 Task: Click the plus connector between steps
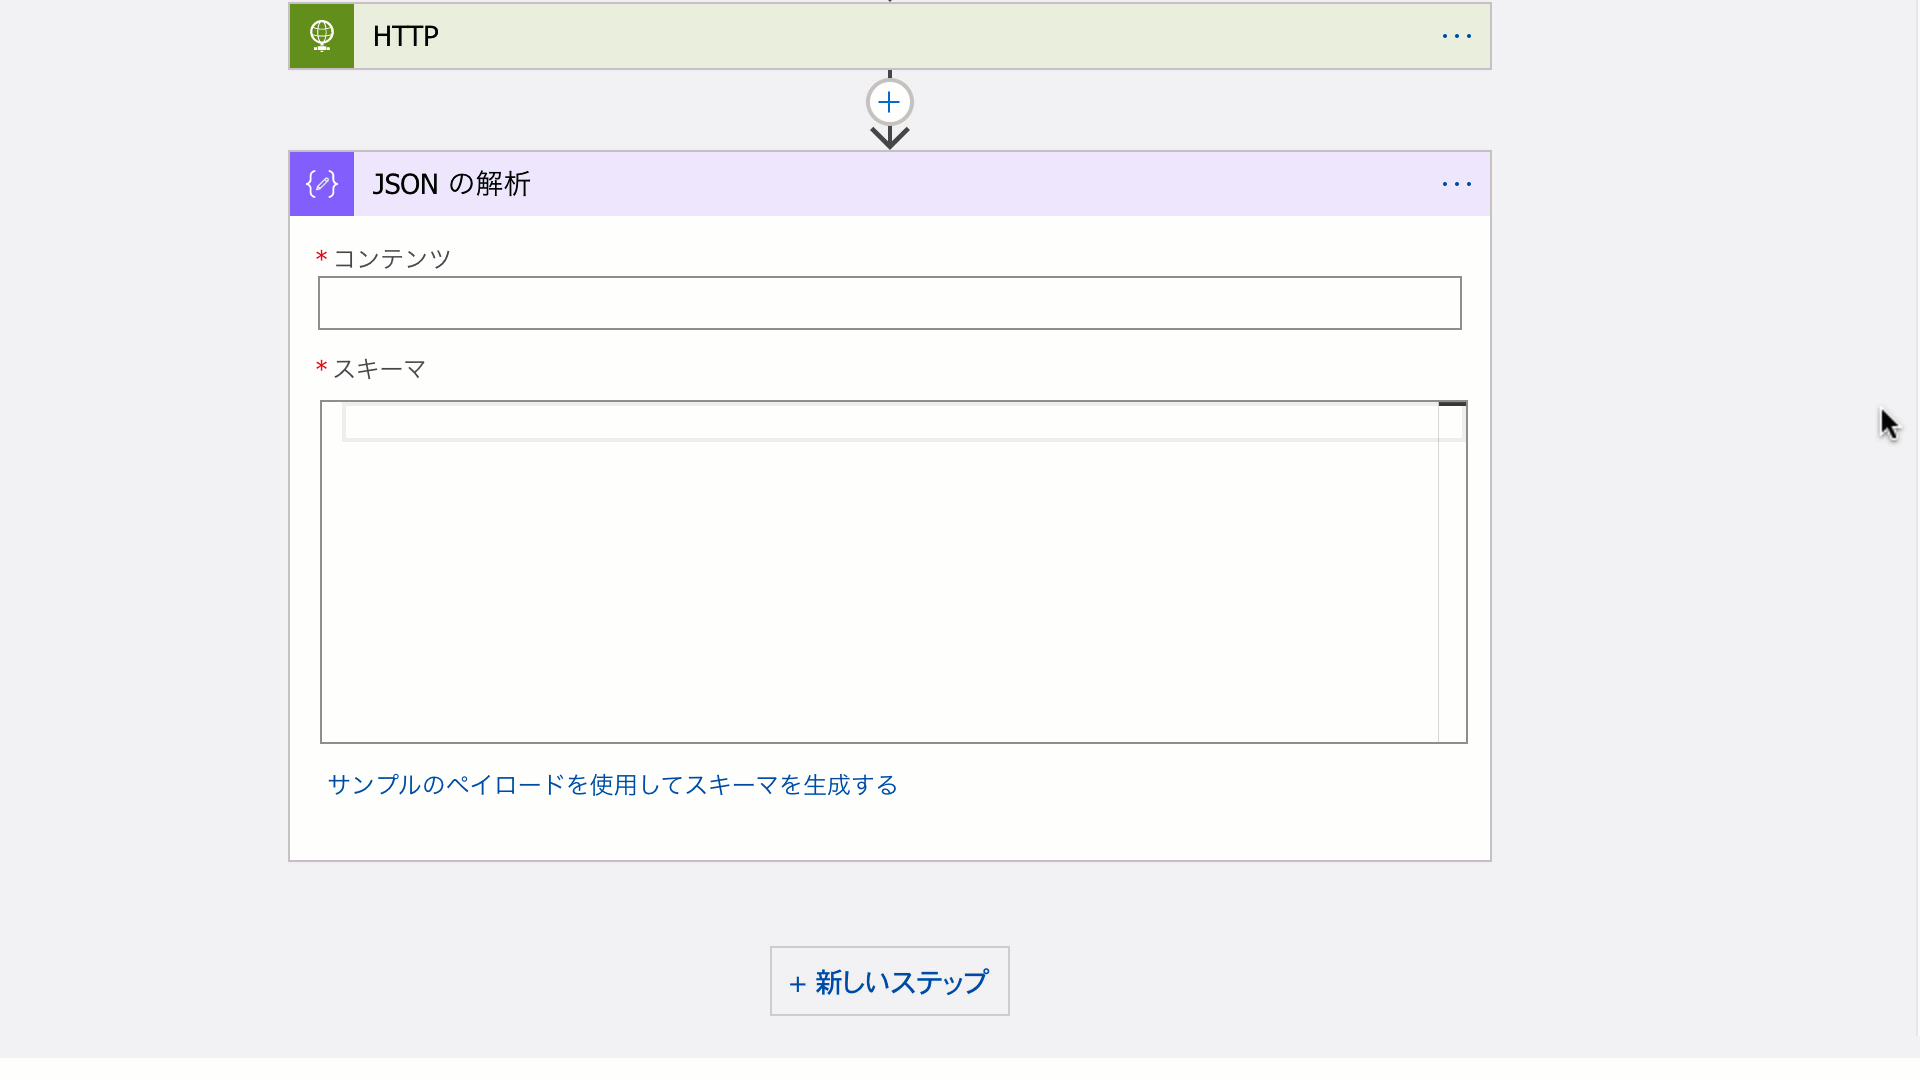point(889,102)
